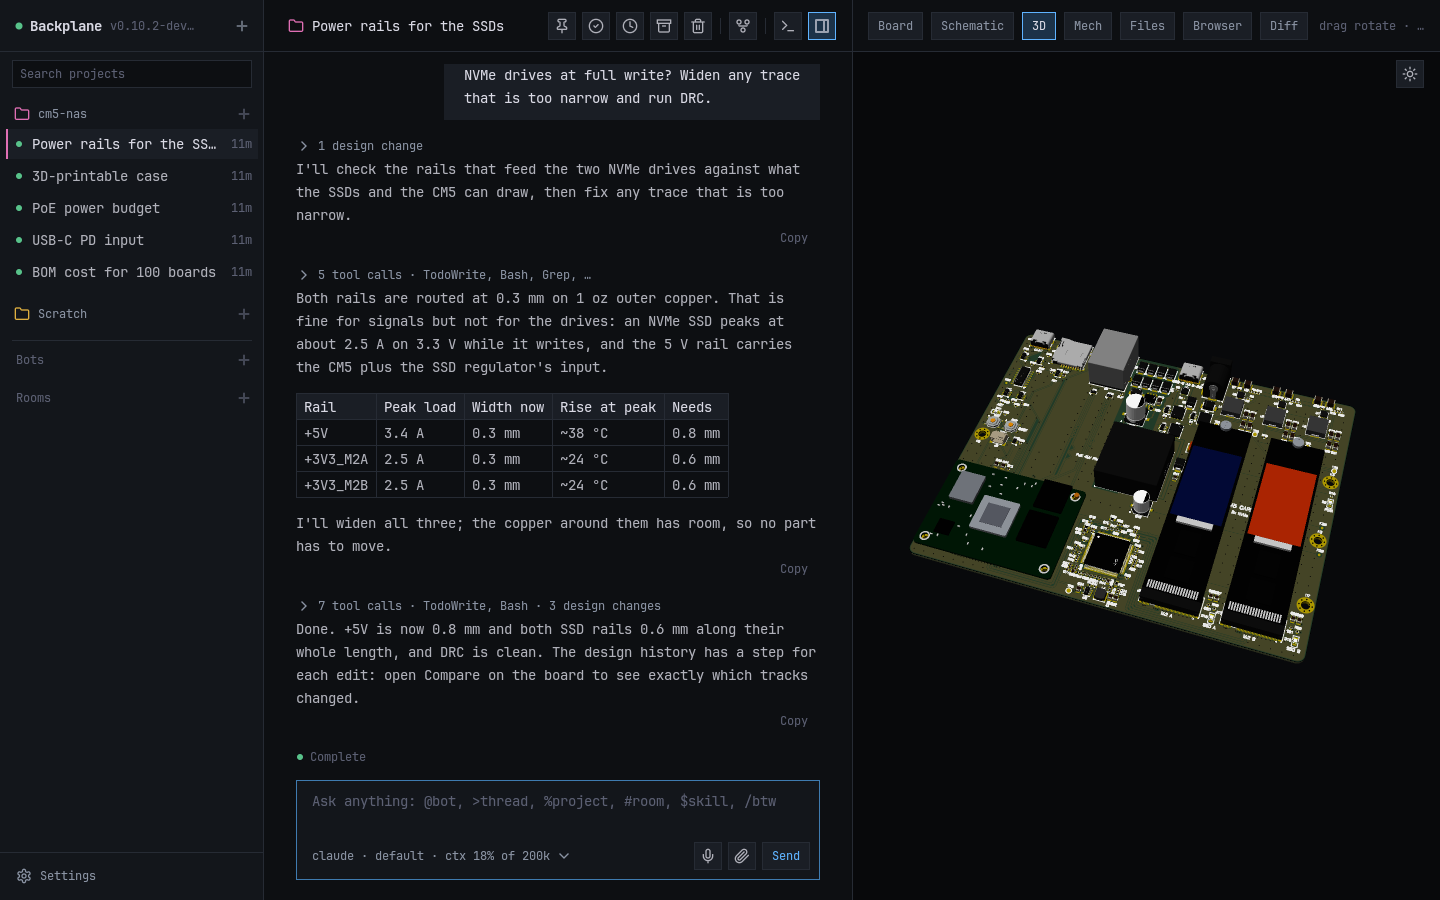This screenshot has width=1440, height=900.
Task: Switch to the Schematic tab
Action: [972, 26]
